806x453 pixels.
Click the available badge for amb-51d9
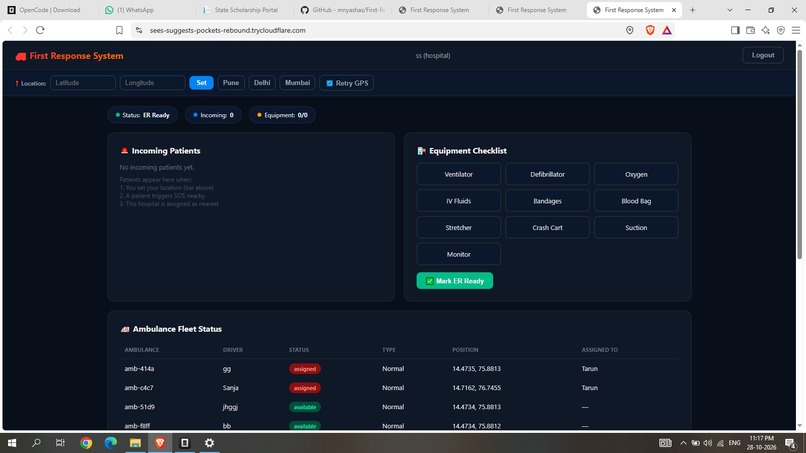pos(305,407)
